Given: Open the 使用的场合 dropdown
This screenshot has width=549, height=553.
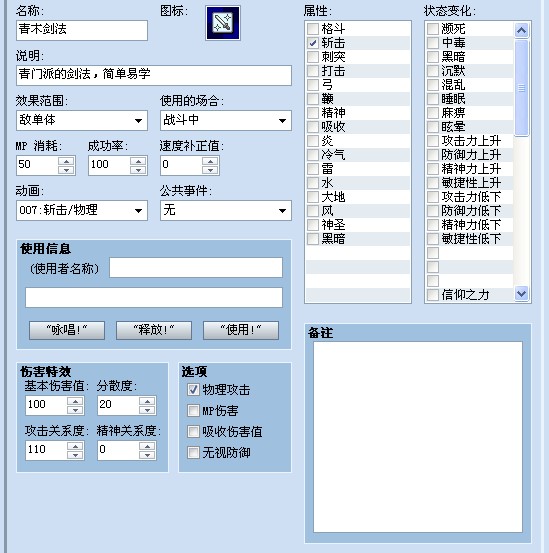Looking at the screenshot, I should point(226,121).
